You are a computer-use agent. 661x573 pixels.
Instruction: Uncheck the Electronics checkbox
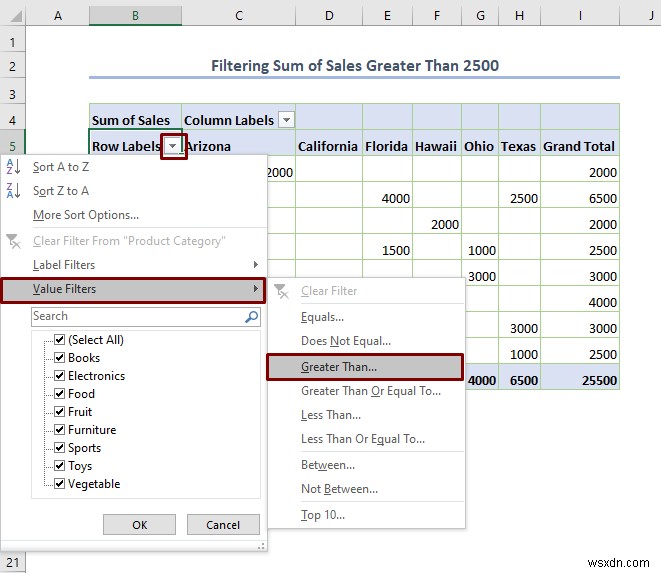(59, 376)
